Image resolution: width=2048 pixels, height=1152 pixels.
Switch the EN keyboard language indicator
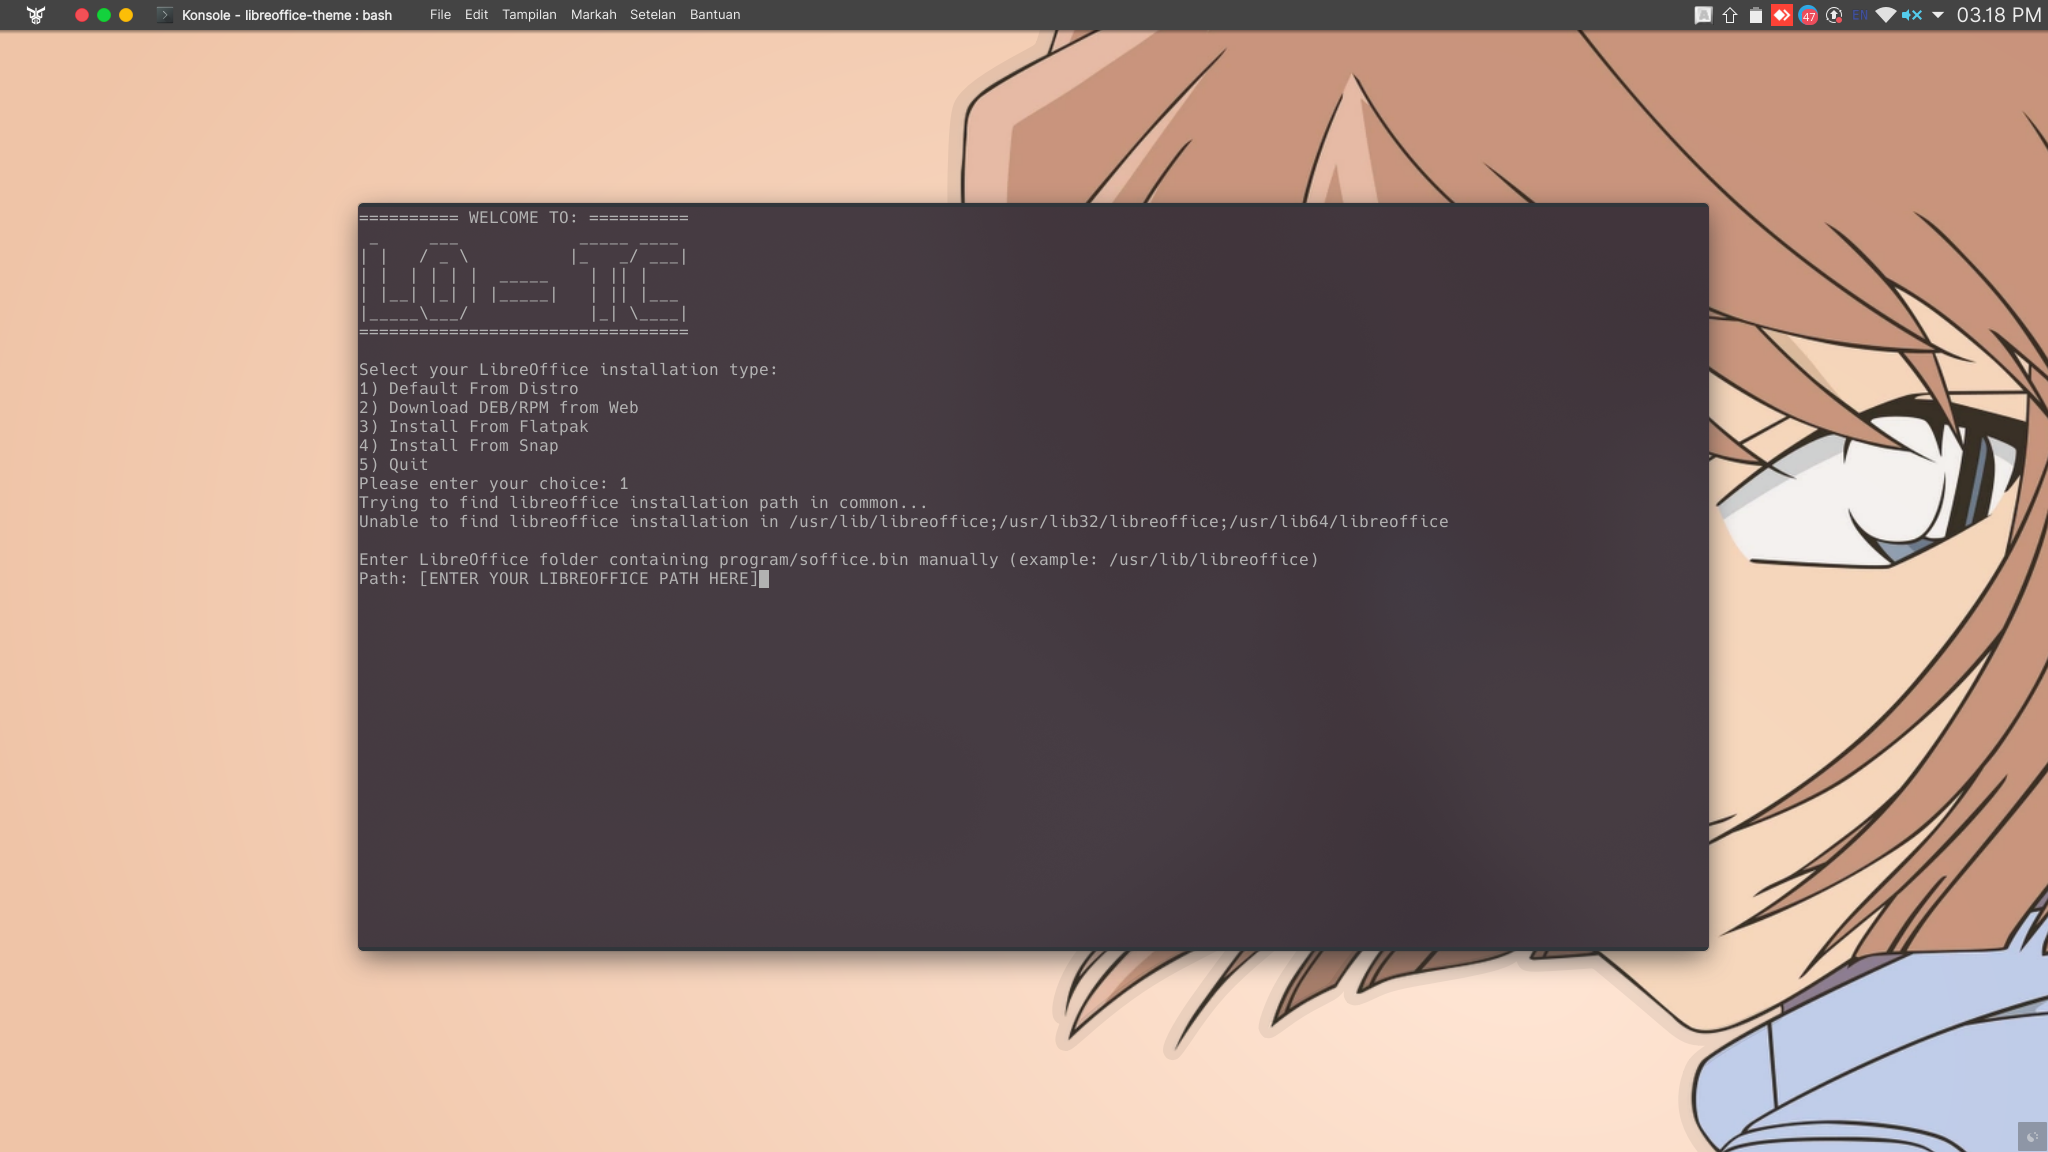(x=1860, y=15)
